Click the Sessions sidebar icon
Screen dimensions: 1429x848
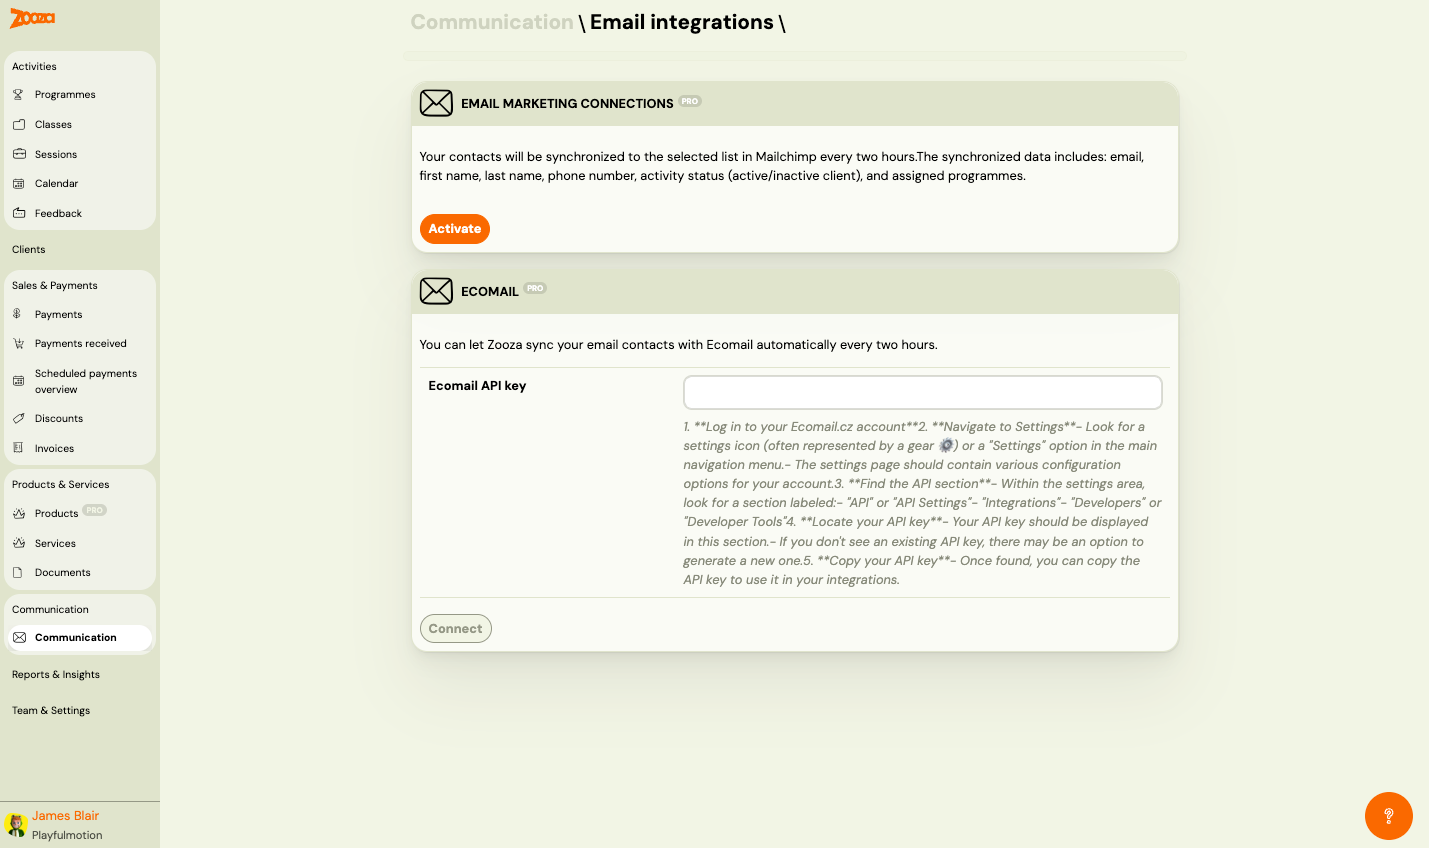click(x=18, y=154)
